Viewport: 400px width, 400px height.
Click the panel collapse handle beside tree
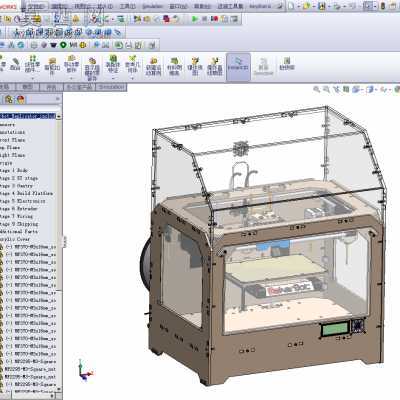tap(65, 241)
